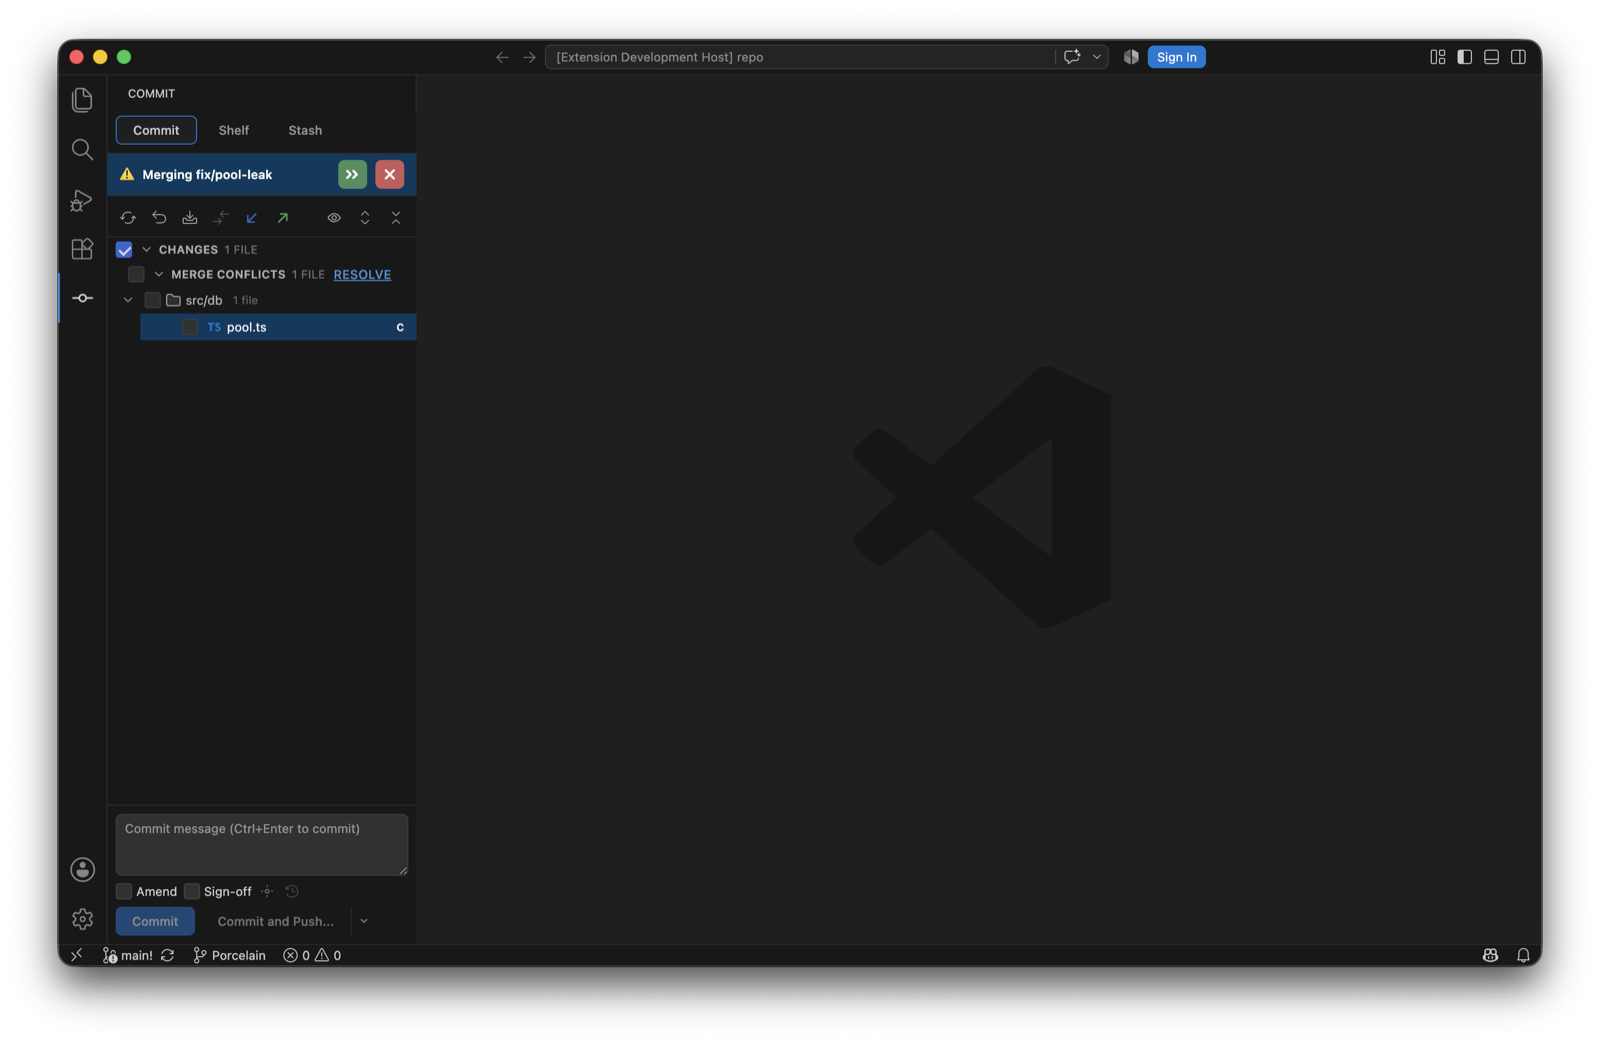Enable the Amend checkbox

pyautogui.click(x=124, y=891)
